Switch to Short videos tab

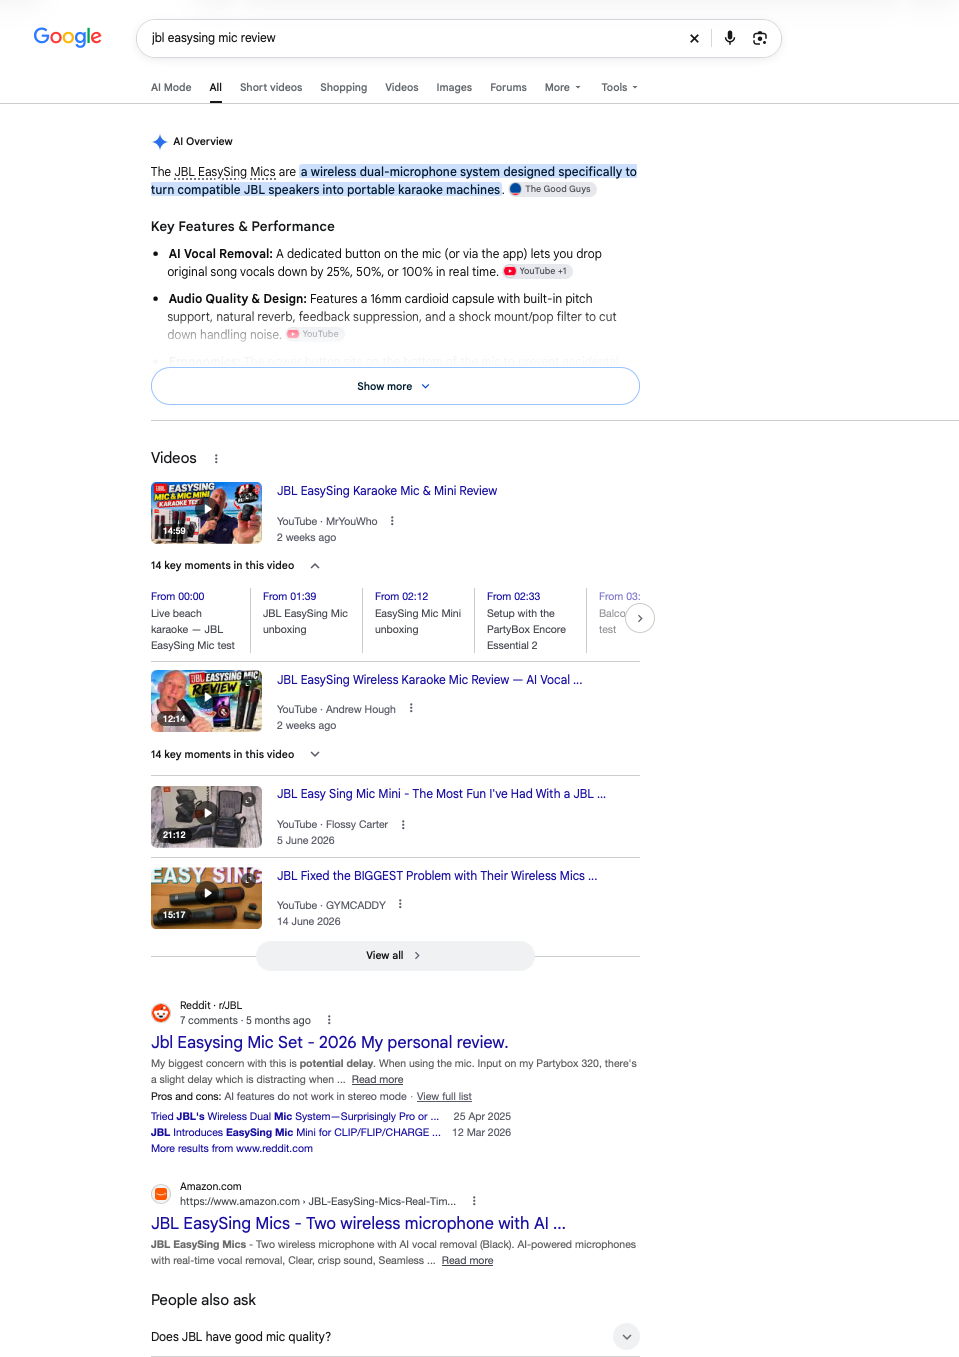271,88
